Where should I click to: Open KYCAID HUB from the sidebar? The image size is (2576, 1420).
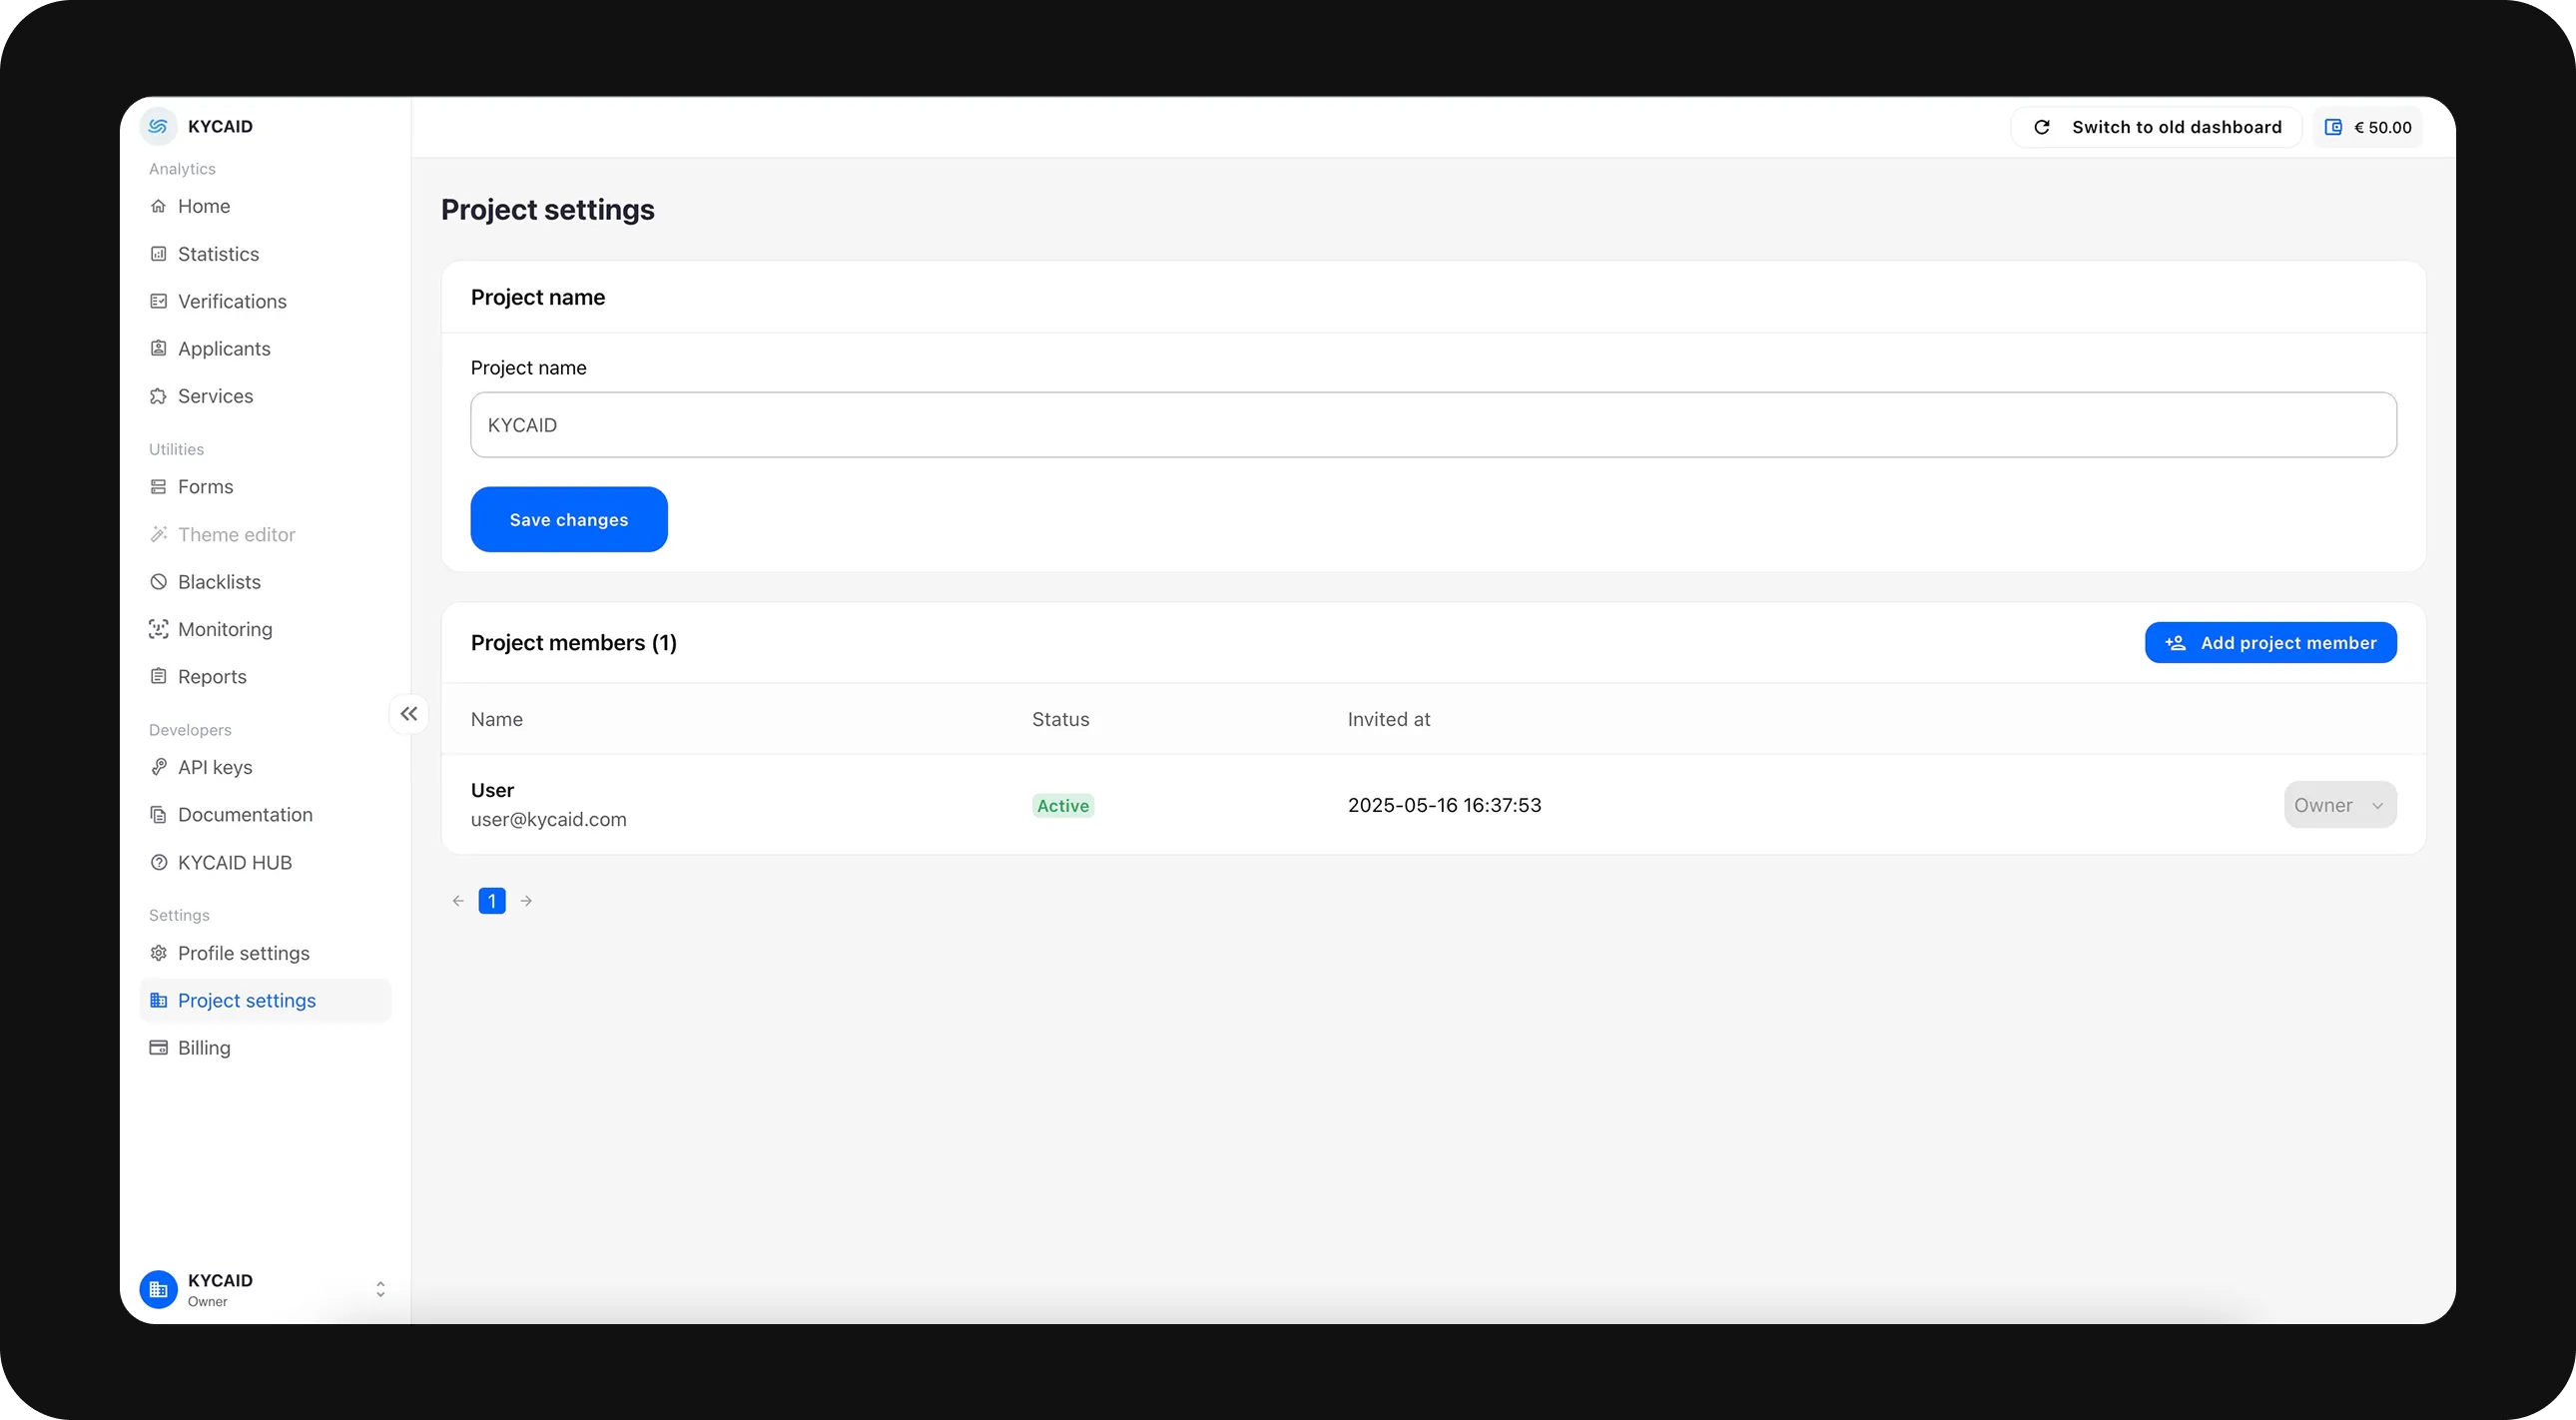point(235,862)
